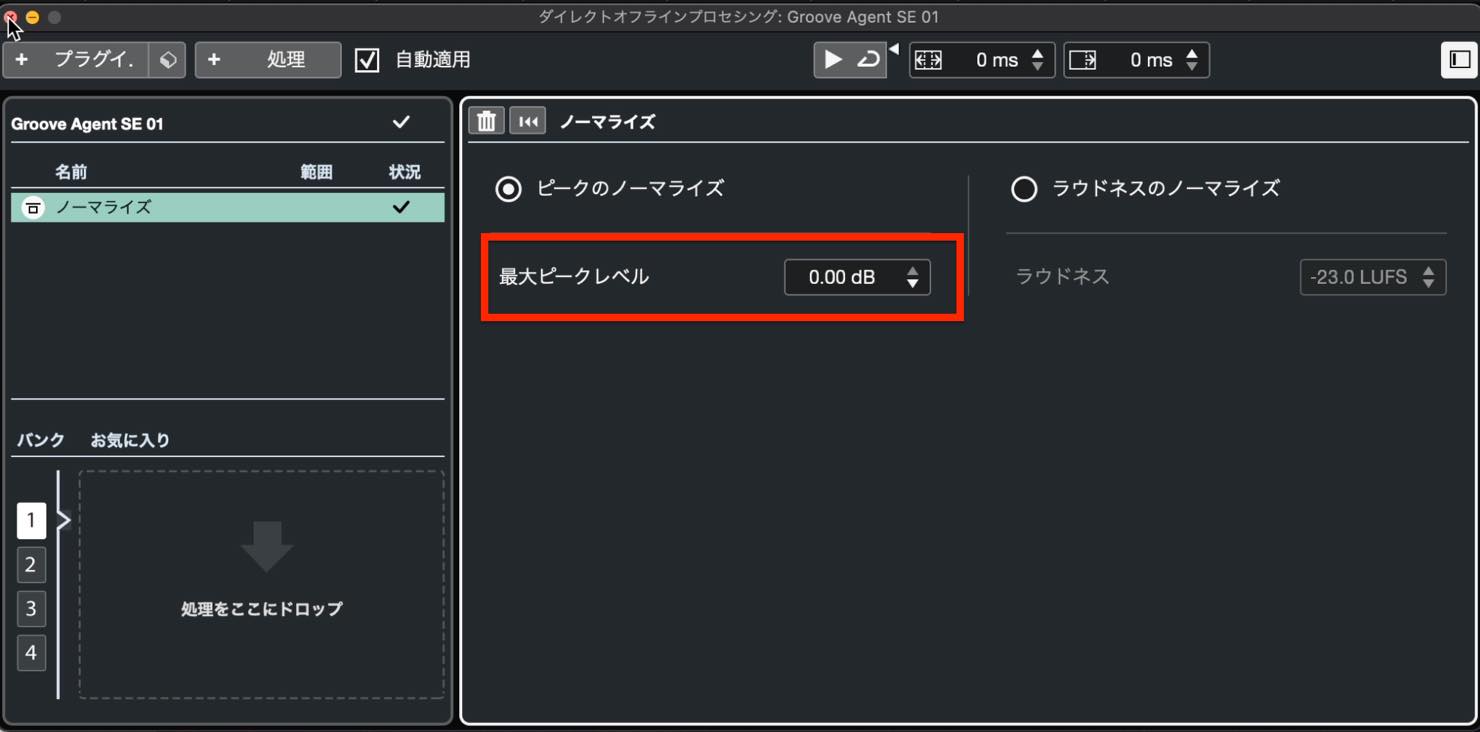Toggle the Groove Agent SE 01 checkmark
This screenshot has height=732, width=1480.
(401, 122)
